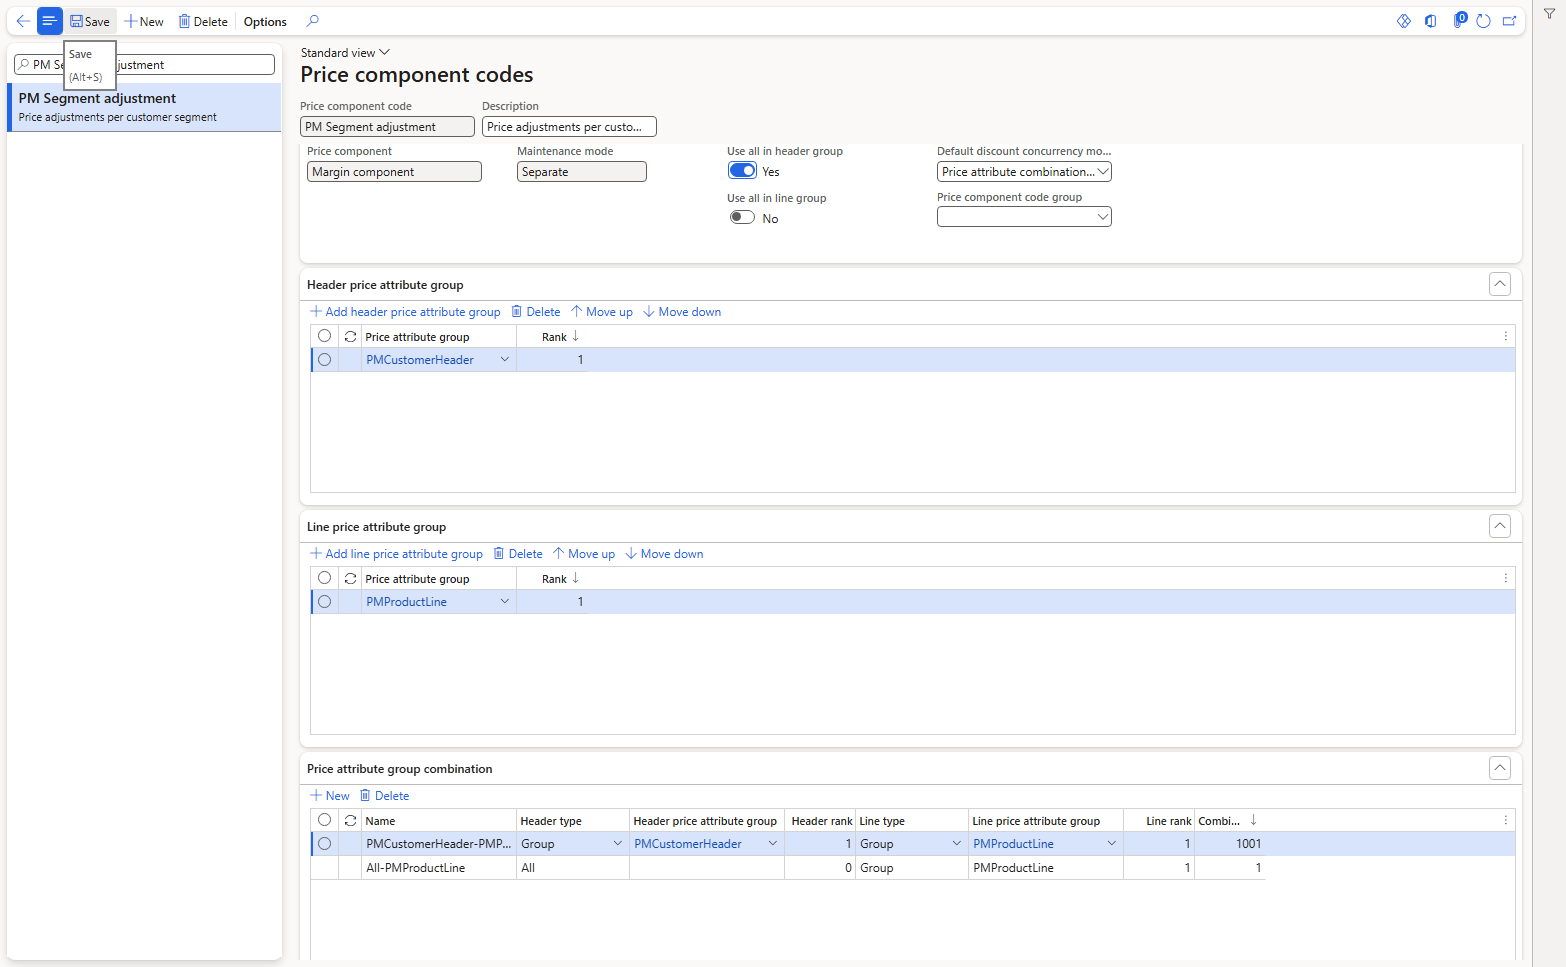1566x967 pixels.
Task: Collapse Line price attribute group section
Action: [x=1500, y=526]
